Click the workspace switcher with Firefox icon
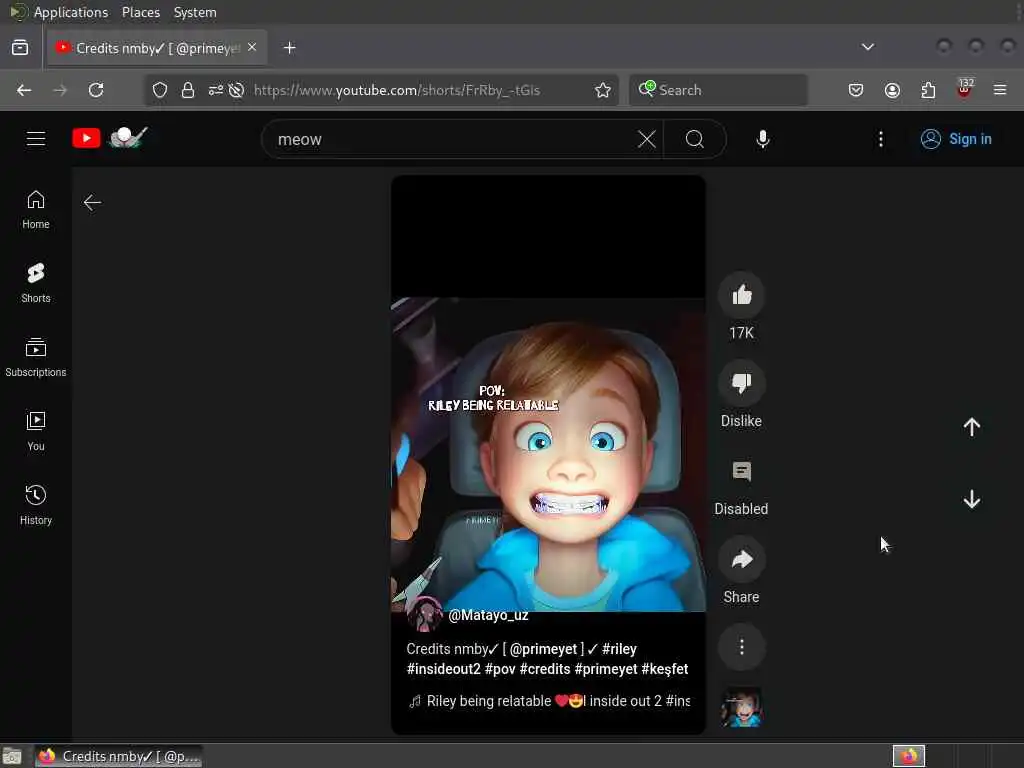1024x768 pixels. click(x=908, y=756)
